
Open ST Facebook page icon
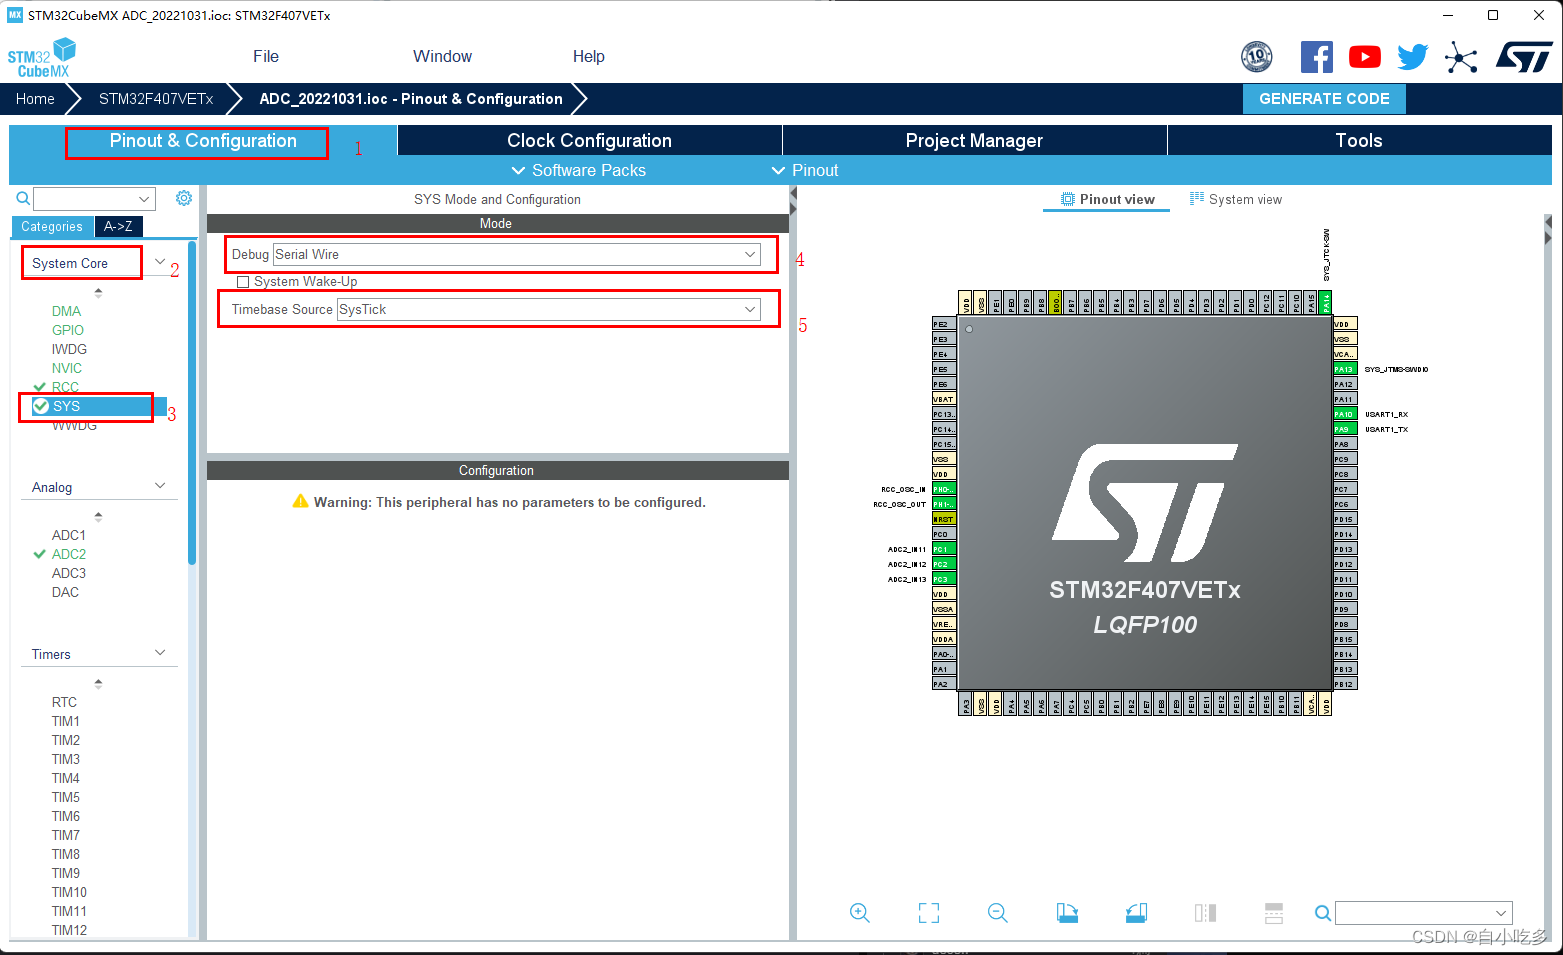(x=1316, y=57)
